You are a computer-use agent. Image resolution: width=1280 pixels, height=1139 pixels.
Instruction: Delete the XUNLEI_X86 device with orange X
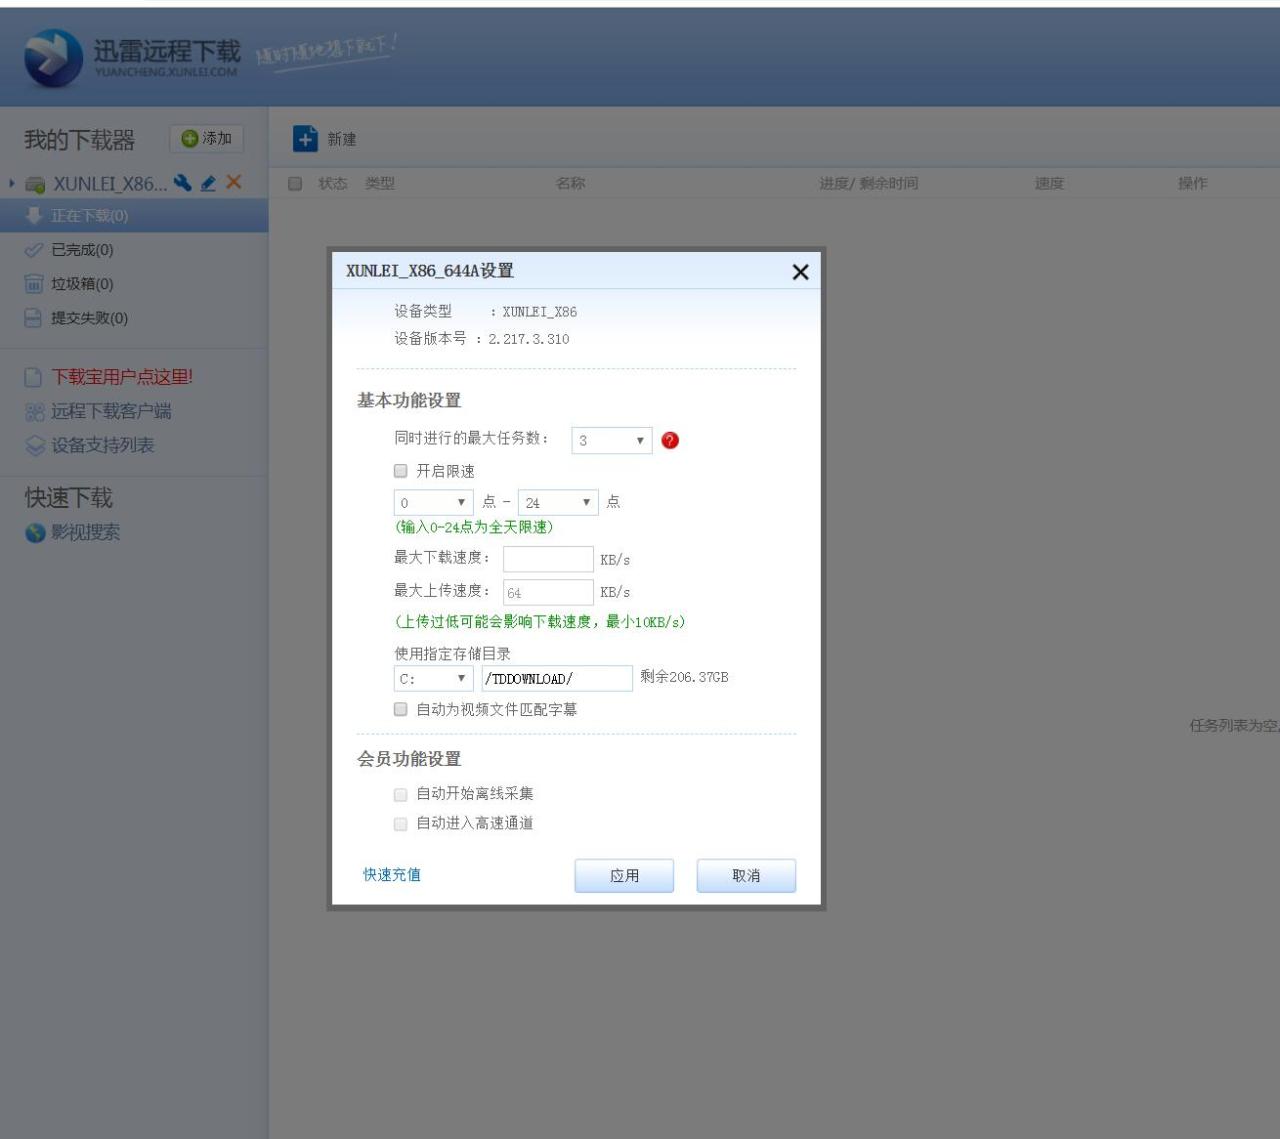pos(234,182)
